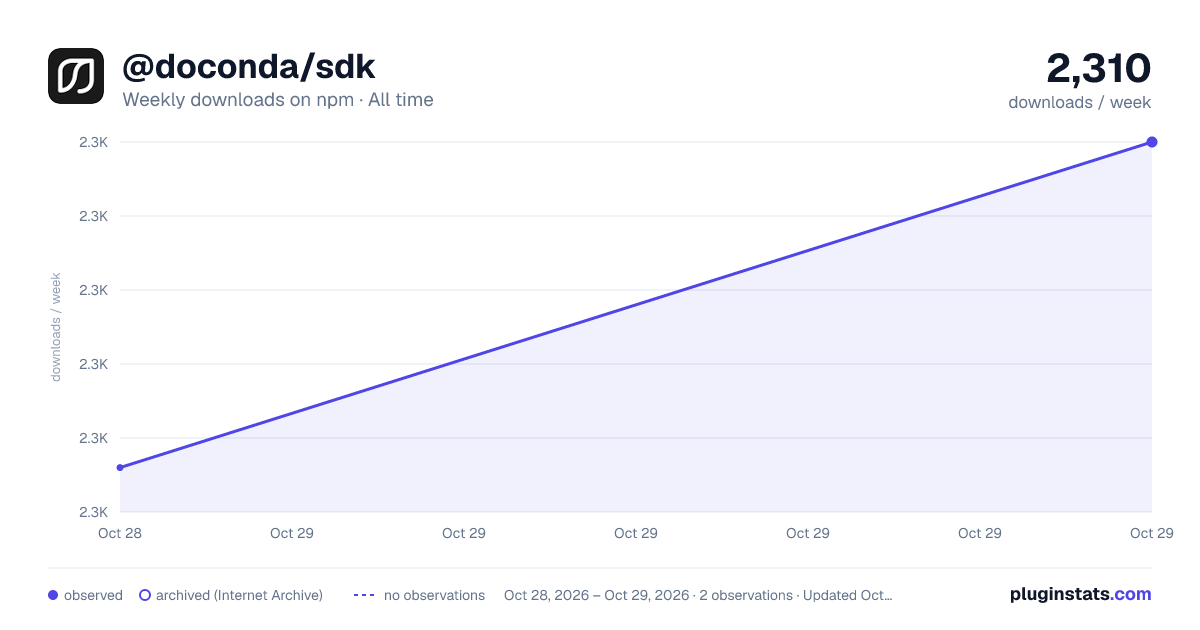Screen dimensions: 1200x630
Task: Select the final Oct 29 data point marker
Action: click(1152, 142)
